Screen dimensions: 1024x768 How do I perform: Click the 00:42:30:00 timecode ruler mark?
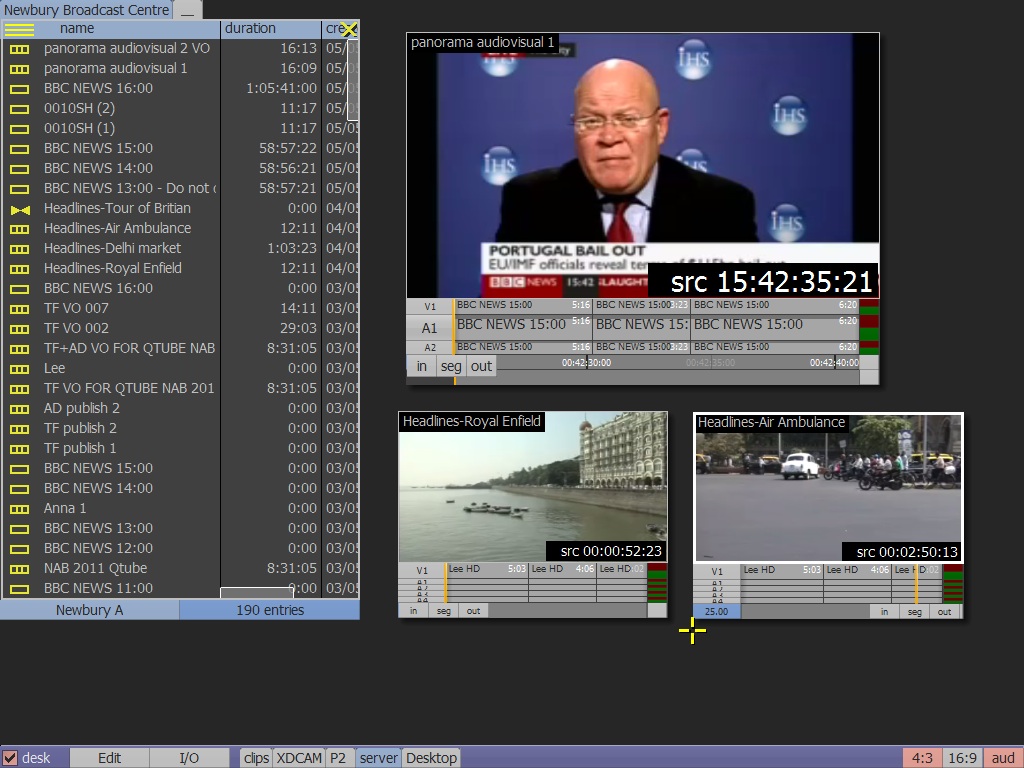pos(586,362)
